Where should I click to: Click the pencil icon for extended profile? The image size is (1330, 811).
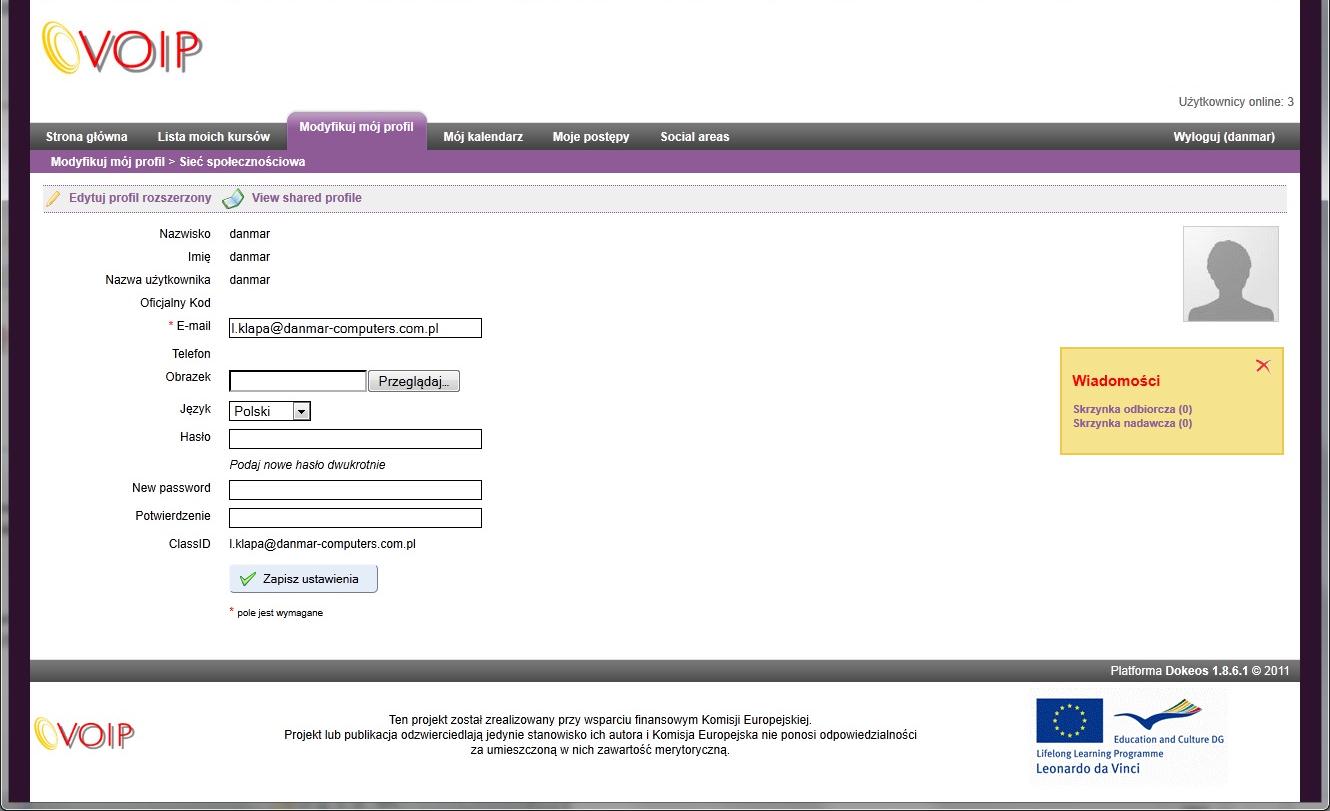coord(53,198)
